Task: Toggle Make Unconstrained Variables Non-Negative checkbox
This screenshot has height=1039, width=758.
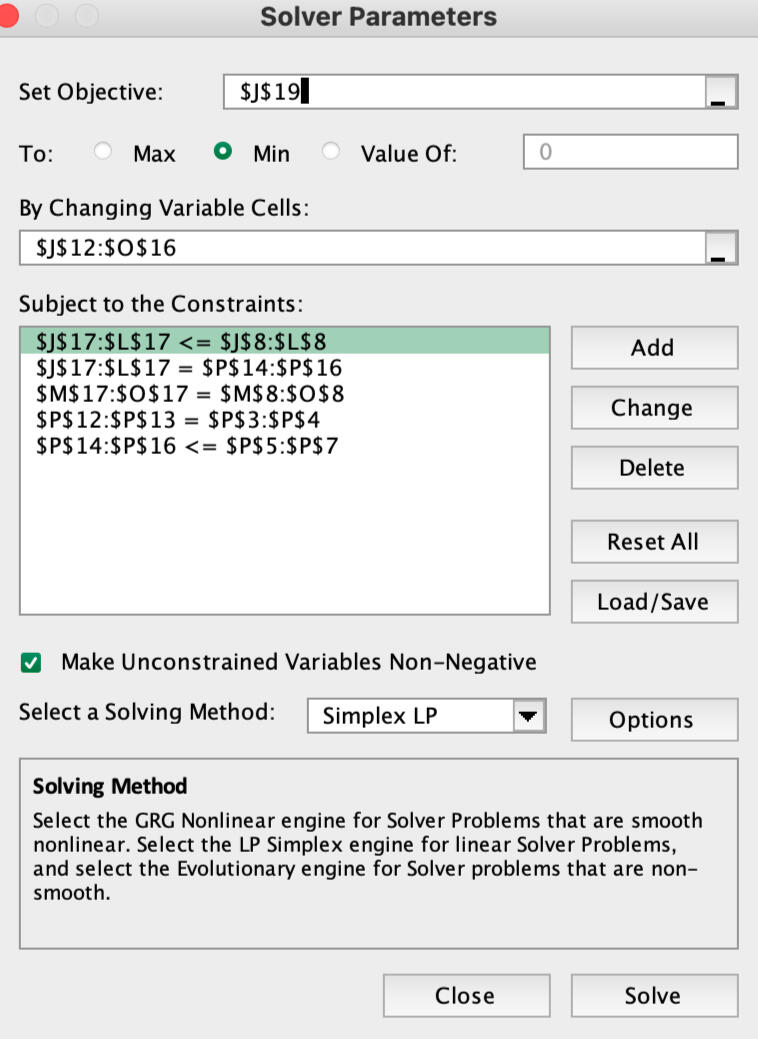Action: click(32, 662)
